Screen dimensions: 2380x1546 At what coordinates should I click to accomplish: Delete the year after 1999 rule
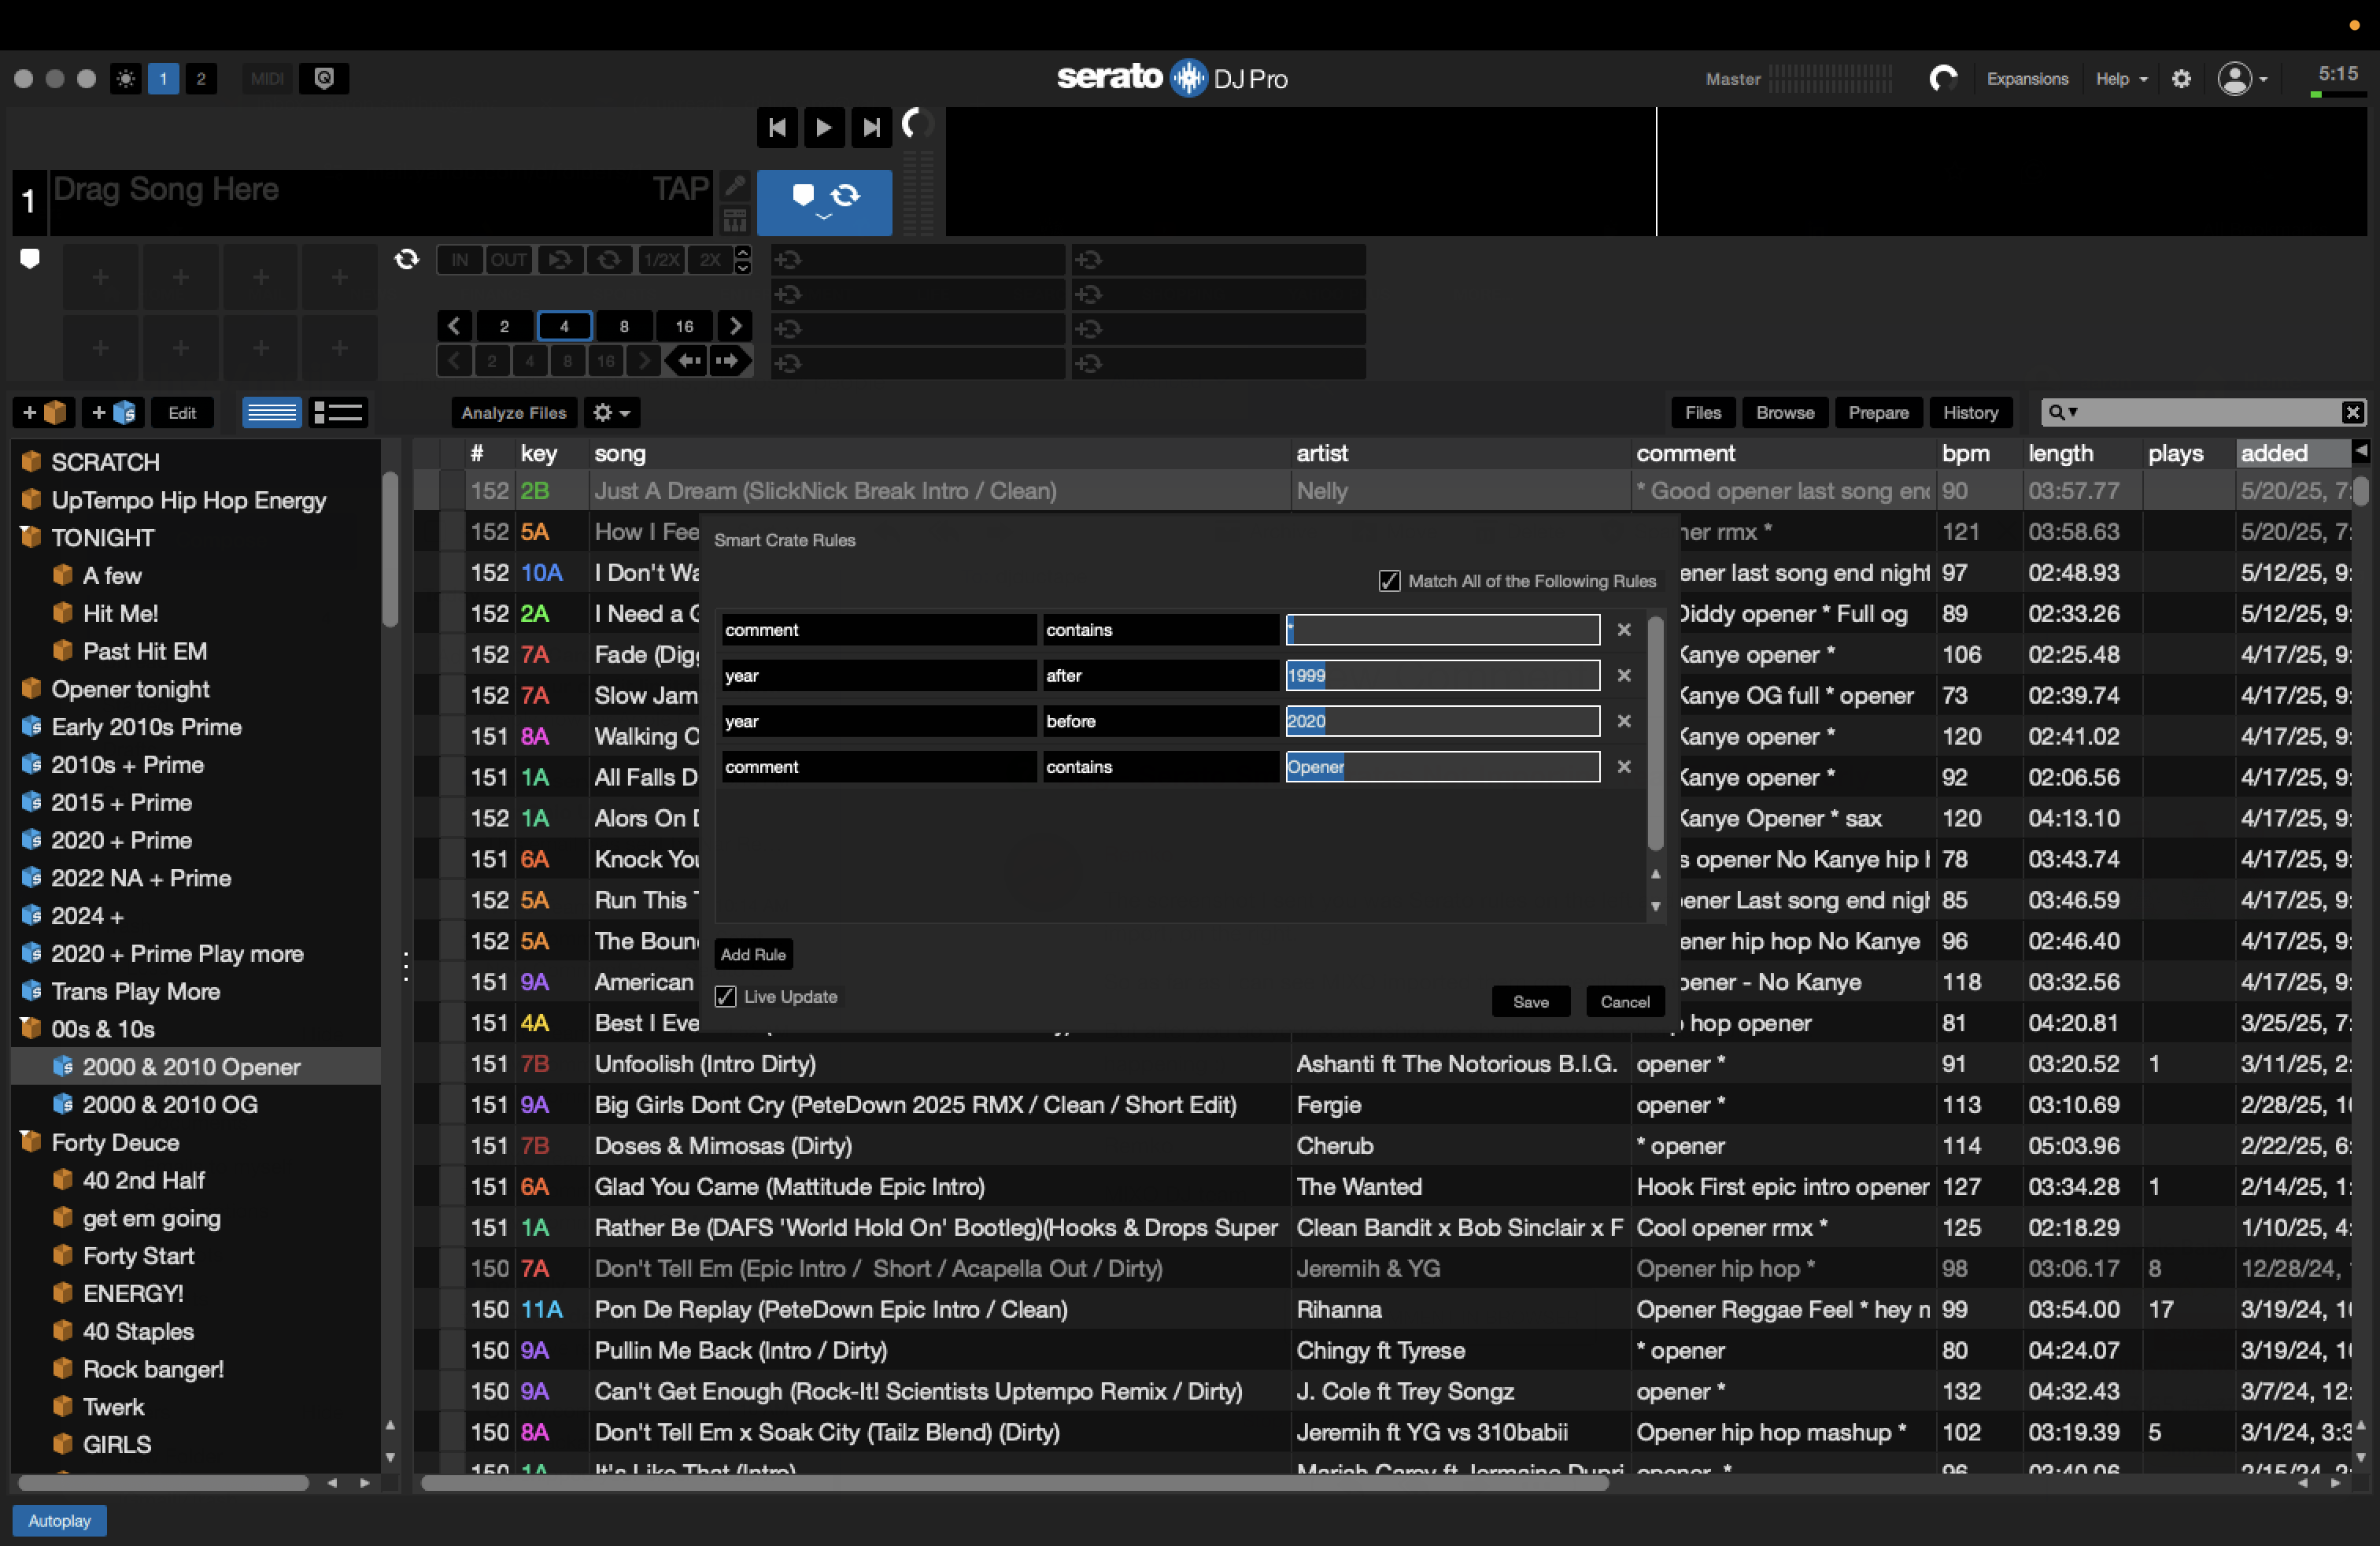[x=1623, y=675]
